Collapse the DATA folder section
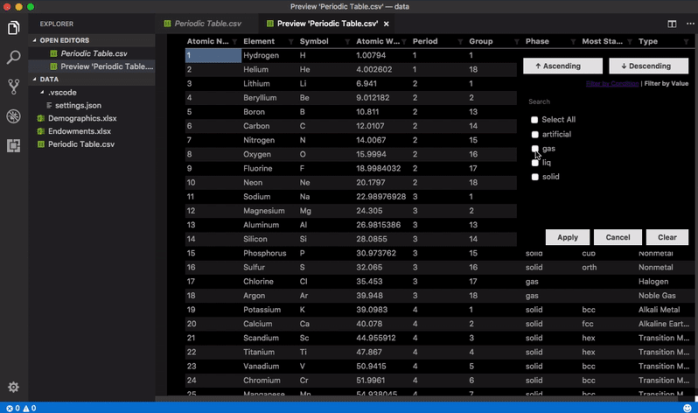This screenshot has width=698, height=413. tap(35, 79)
